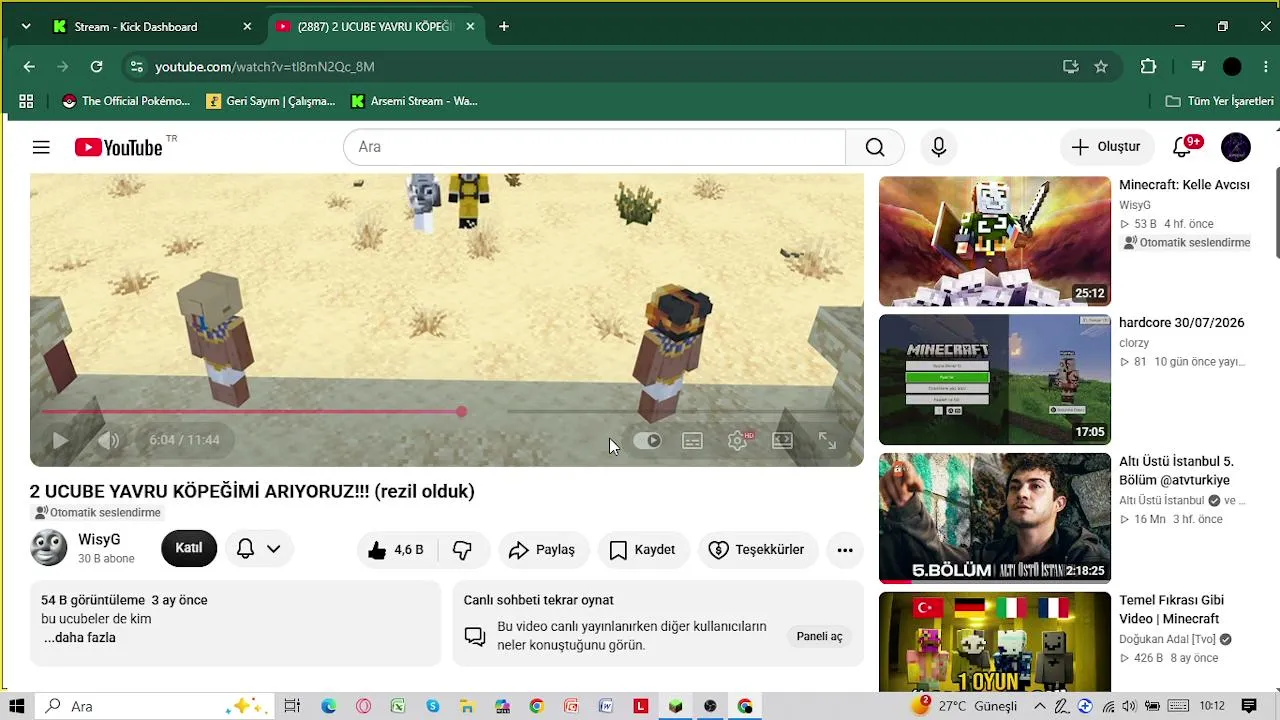Screen dimensions: 1280x720
Task: Open the 'Temel Fıkrası Gibi Video' title link
Action: pyautogui.click(x=1172, y=610)
